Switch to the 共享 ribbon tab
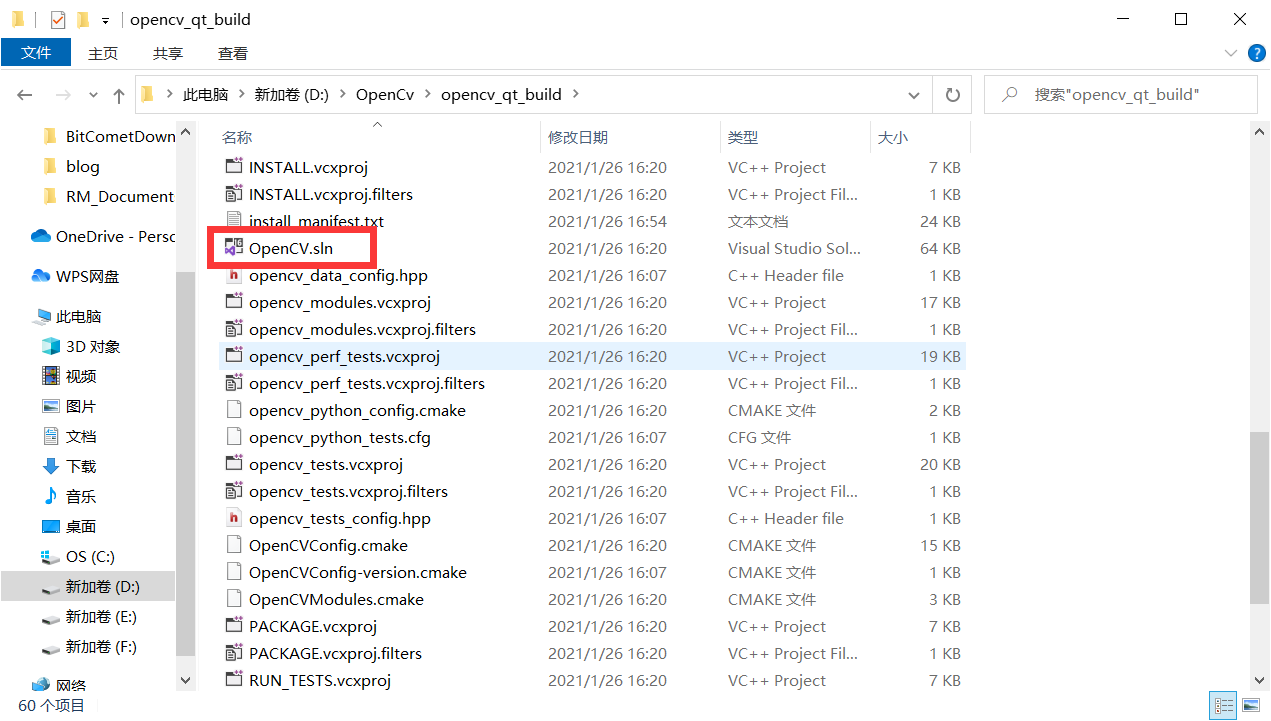The image size is (1271, 721). point(168,53)
